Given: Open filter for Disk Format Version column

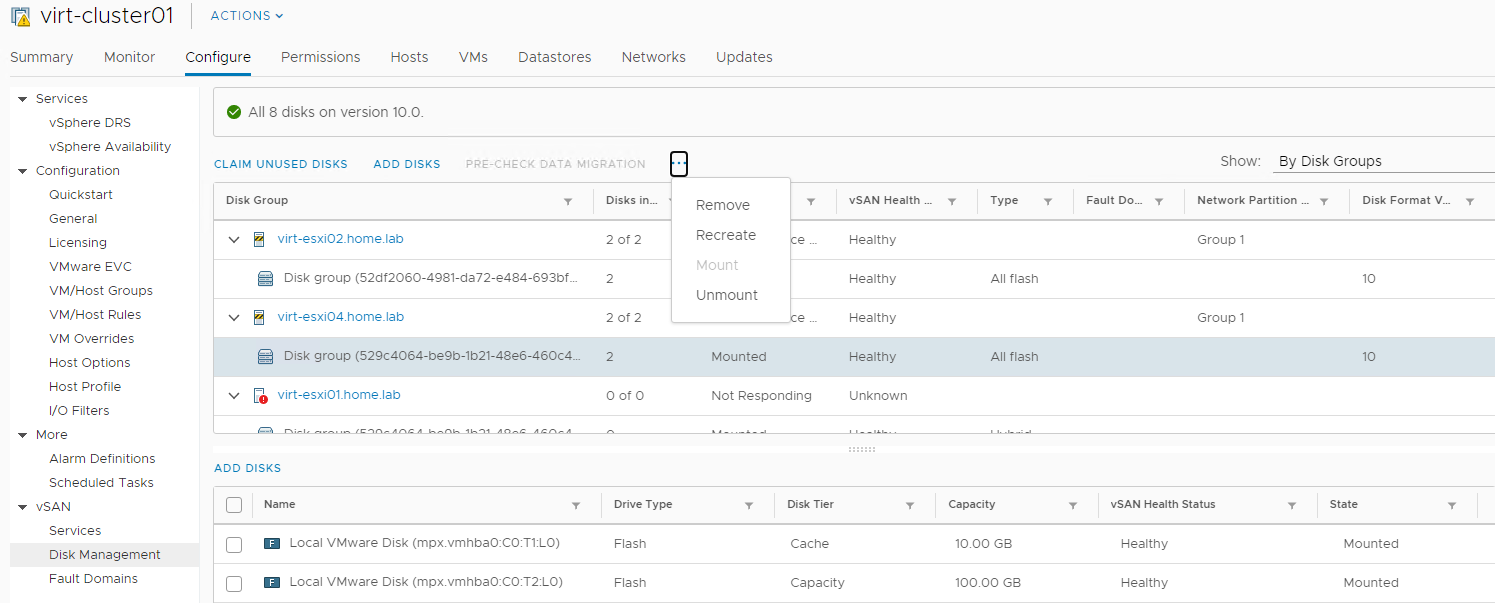Looking at the screenshot, I should [1470, 201].
